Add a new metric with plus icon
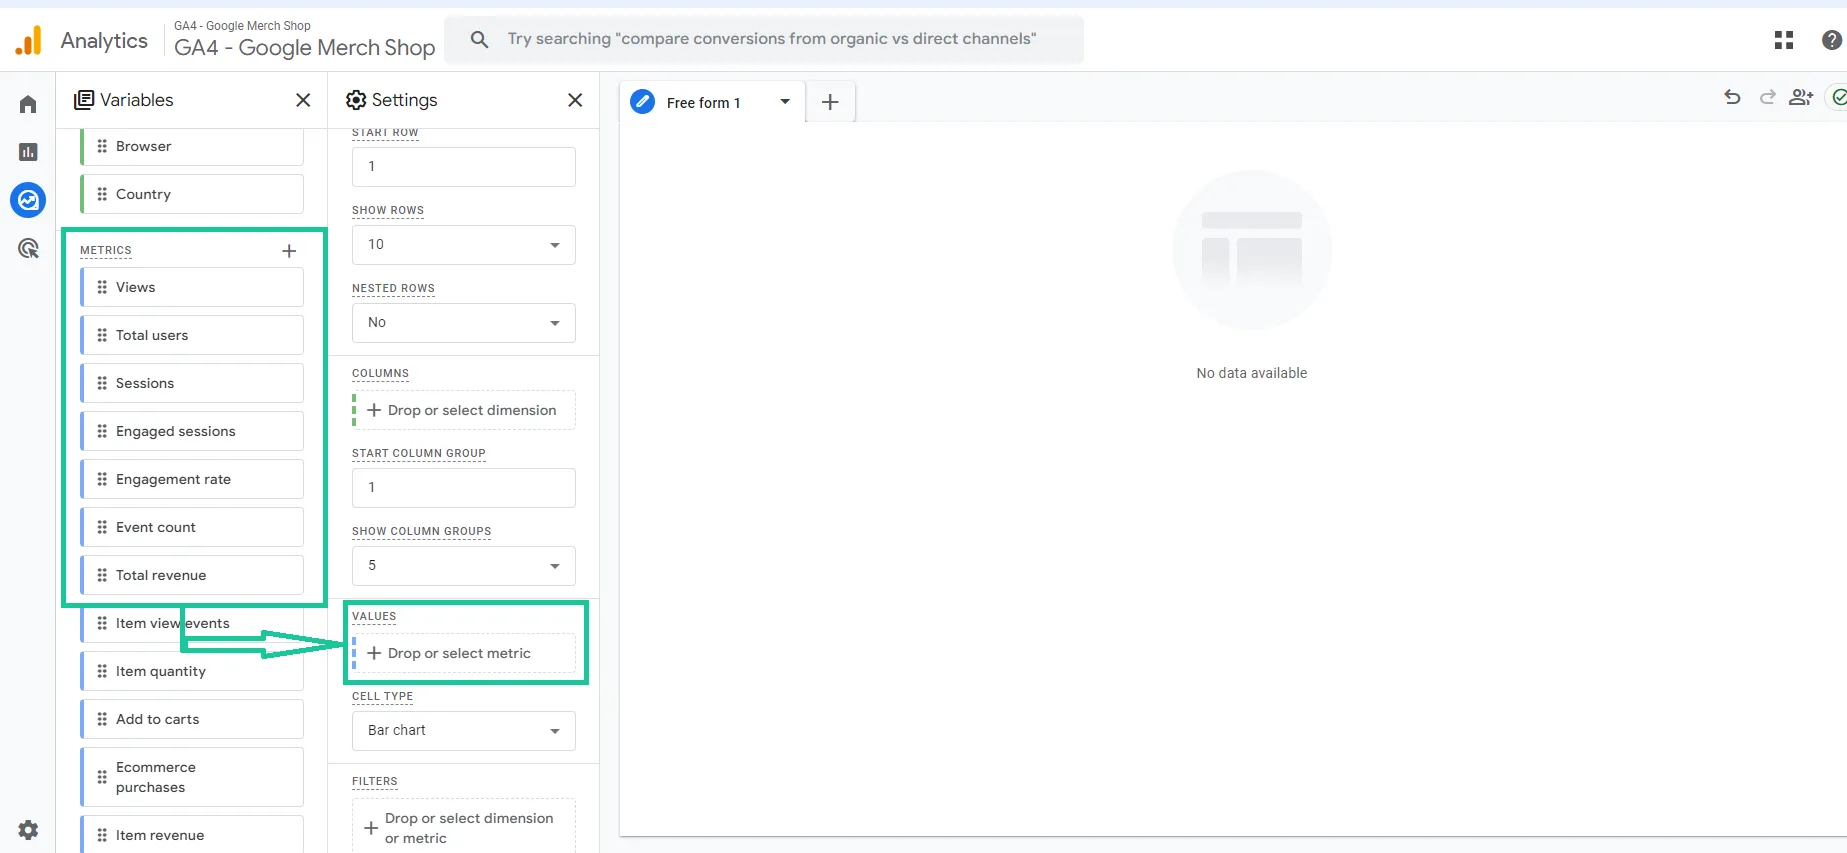 [289, 251]
